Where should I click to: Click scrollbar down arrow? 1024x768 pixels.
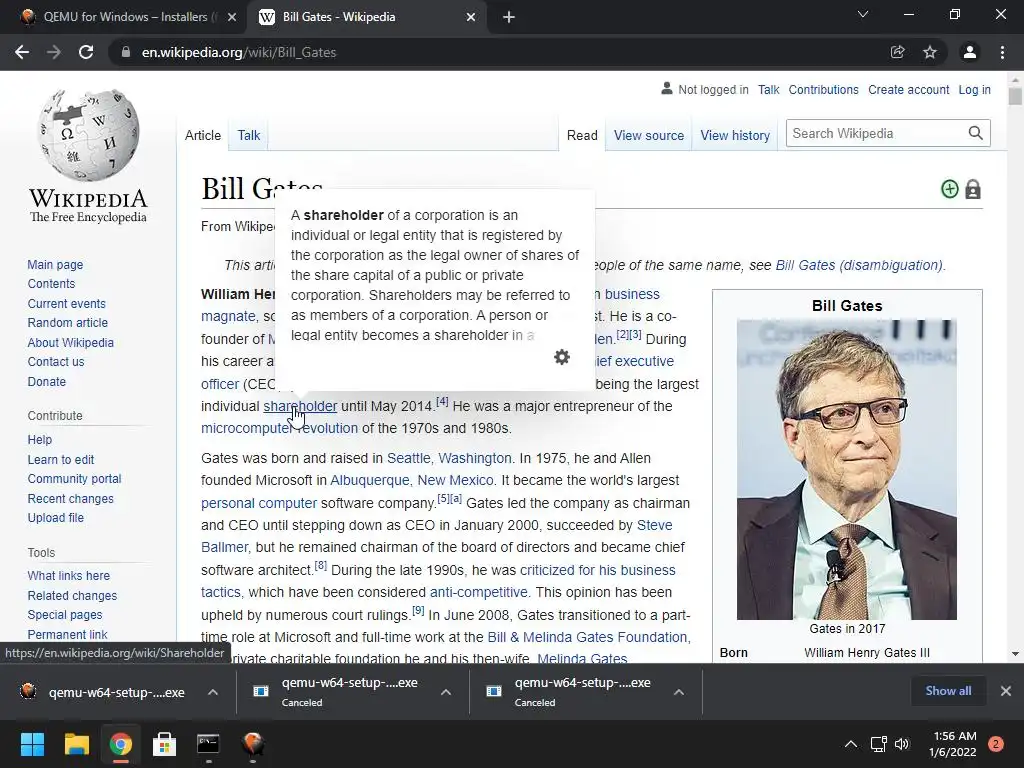click(1015, 653)
